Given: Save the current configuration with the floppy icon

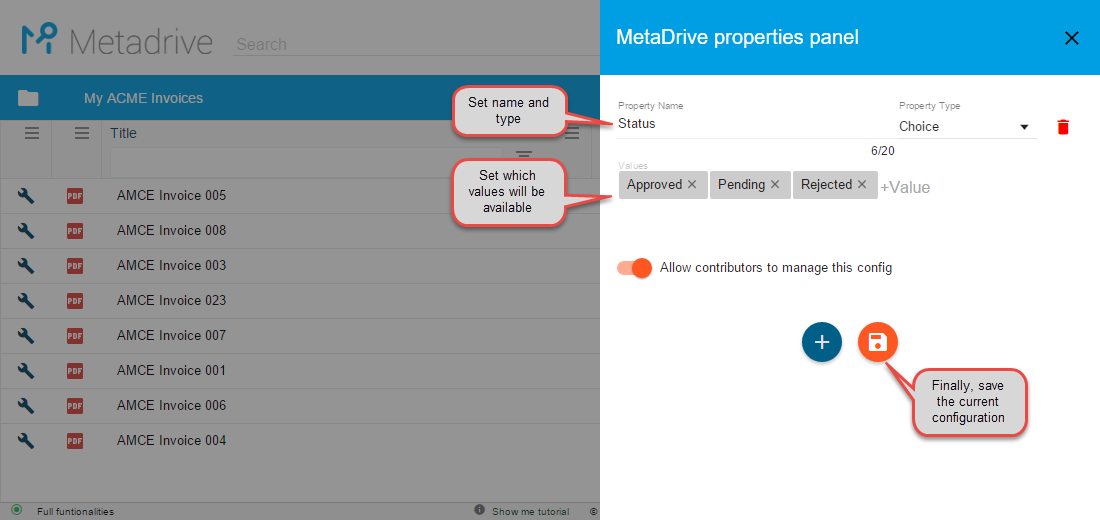Looking at the screenshot, I should [878, 342].
